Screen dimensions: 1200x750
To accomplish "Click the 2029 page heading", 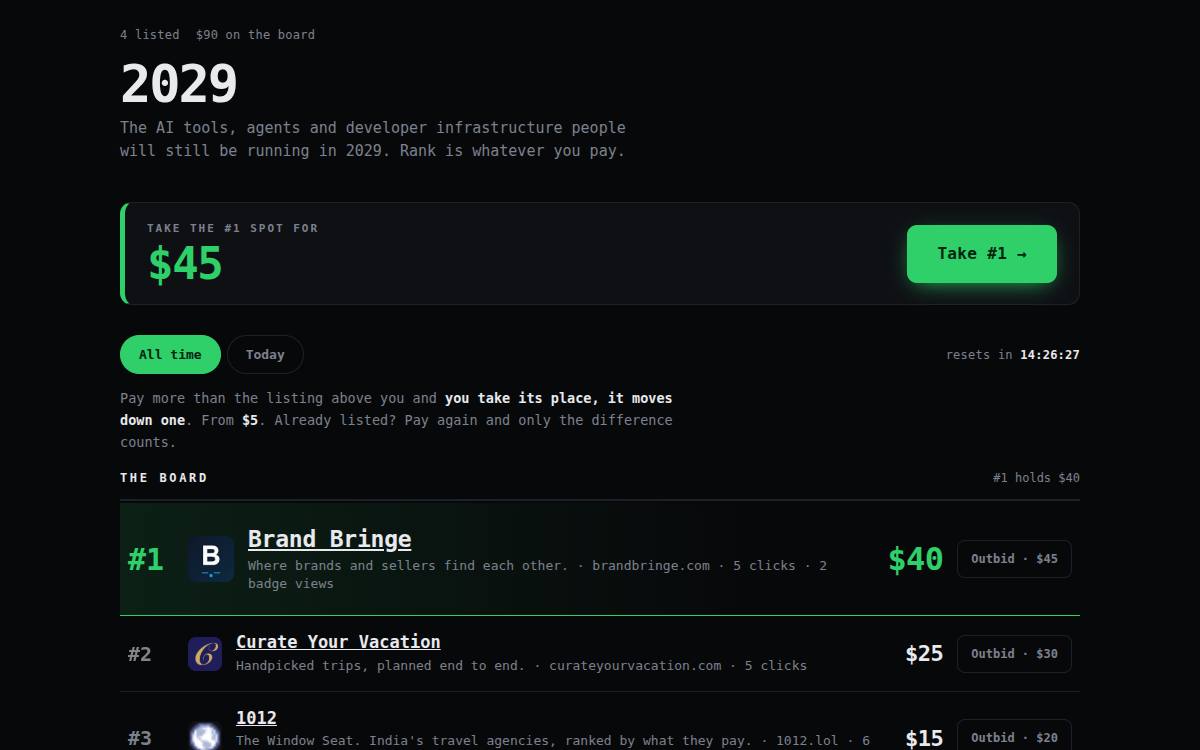I will click(x=179, y=84).
